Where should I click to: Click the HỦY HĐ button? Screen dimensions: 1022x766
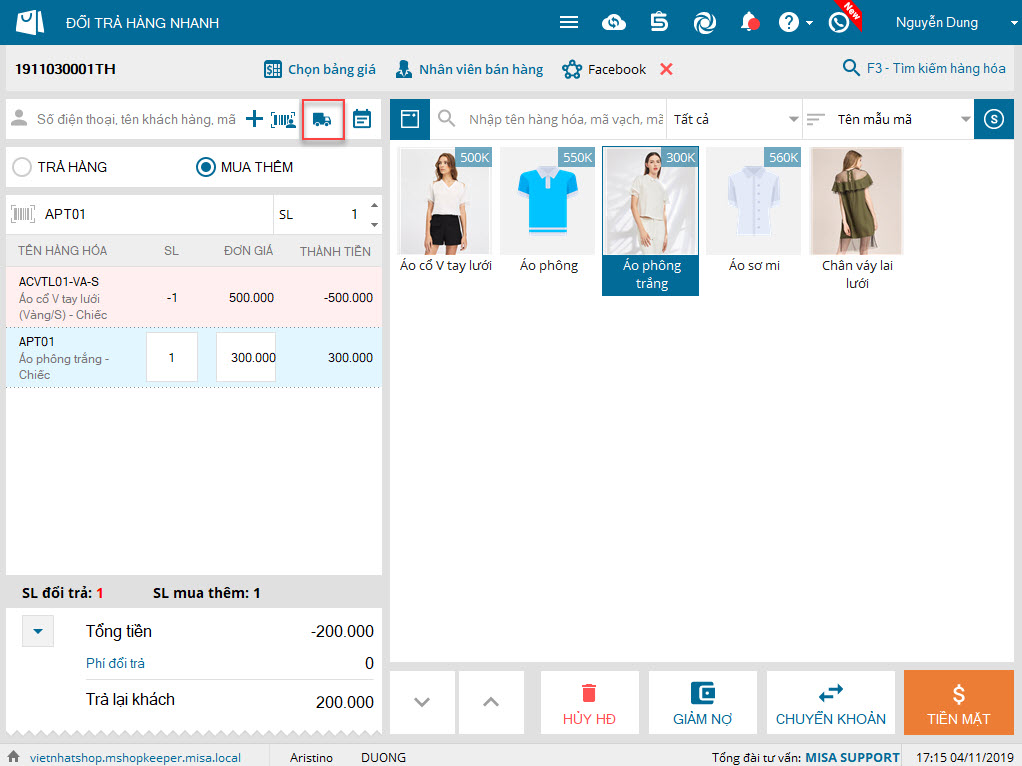tap(589, 703)
